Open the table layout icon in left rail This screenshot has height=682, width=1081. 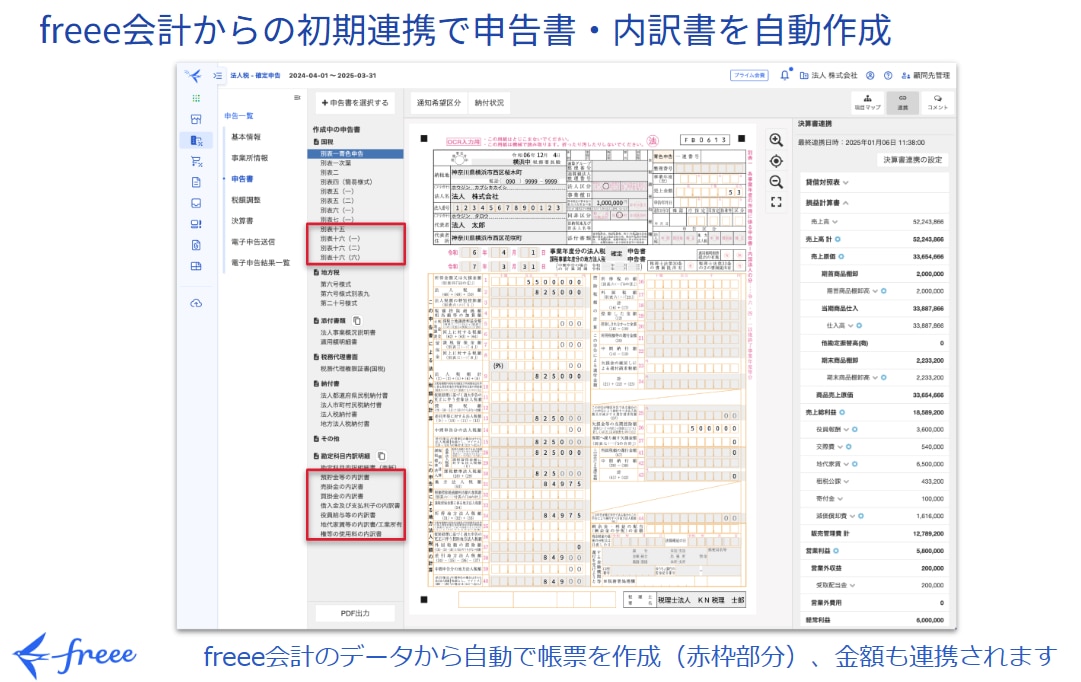[196, 266]
